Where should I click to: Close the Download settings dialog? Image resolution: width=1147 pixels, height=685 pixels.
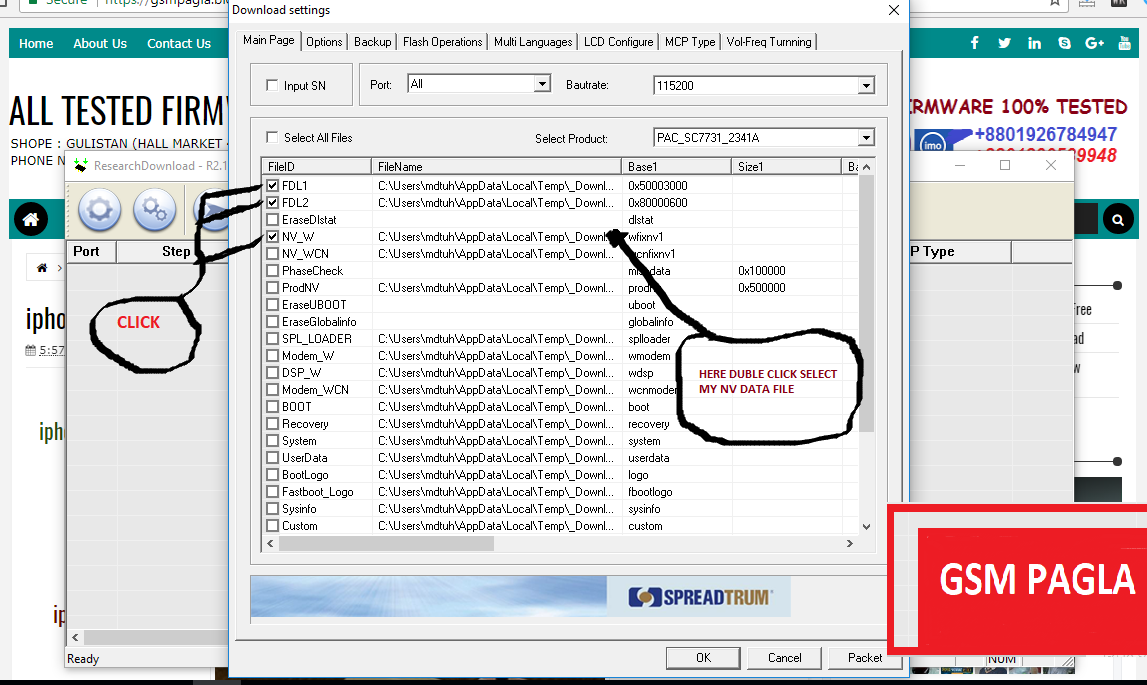coord(893,10)
